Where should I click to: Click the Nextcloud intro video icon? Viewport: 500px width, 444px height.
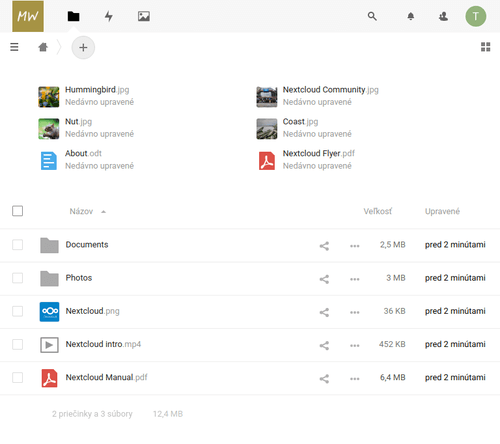point(49,345)
